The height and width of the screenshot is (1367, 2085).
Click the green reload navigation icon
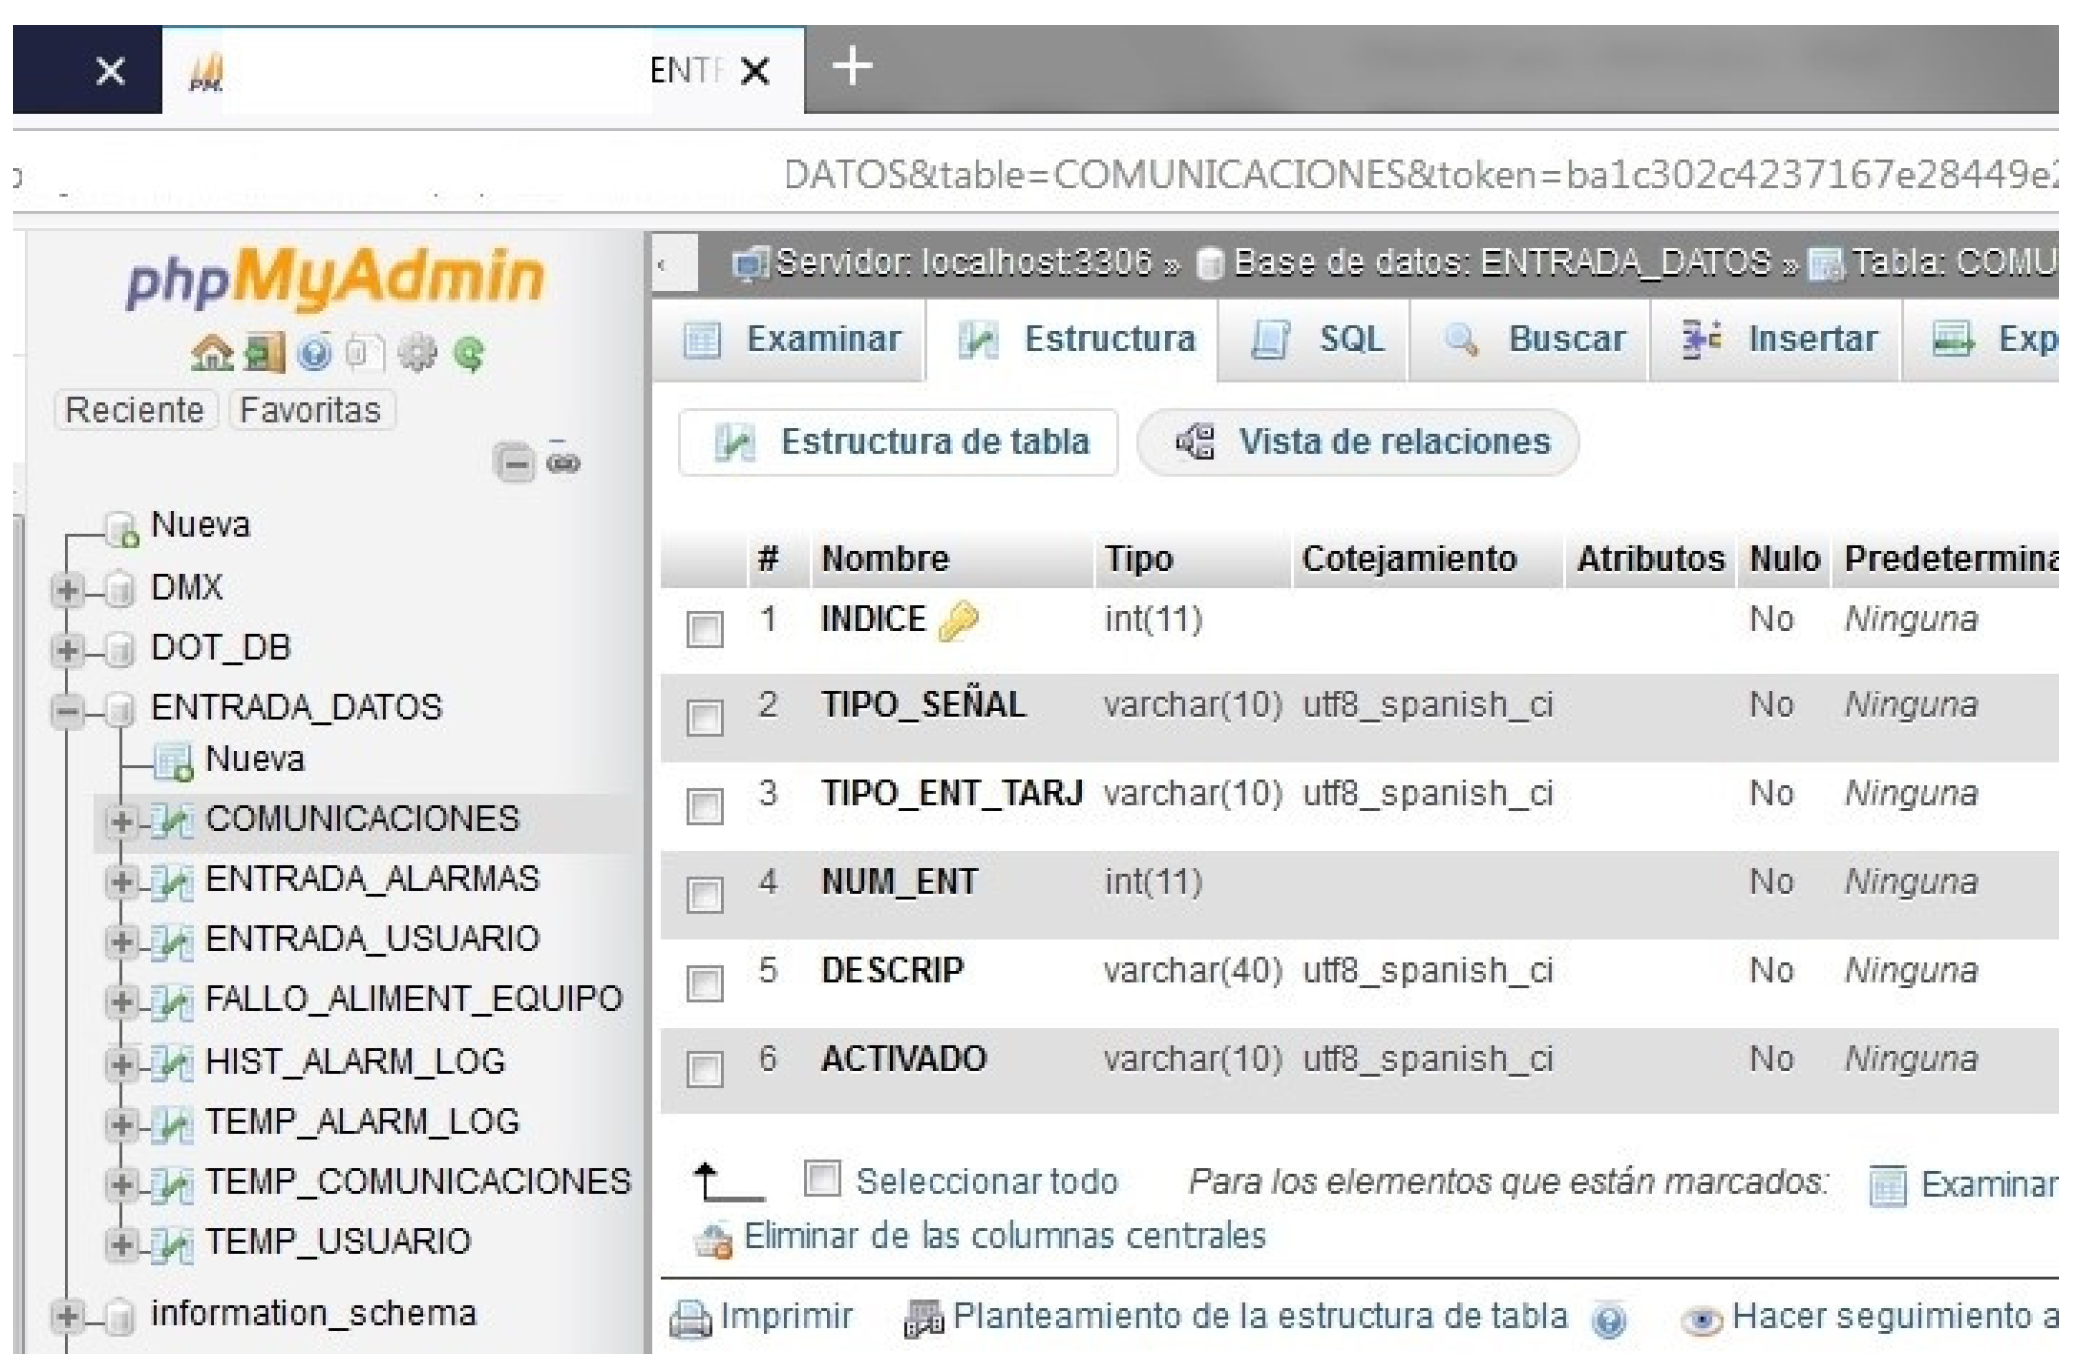coord(469,353)
